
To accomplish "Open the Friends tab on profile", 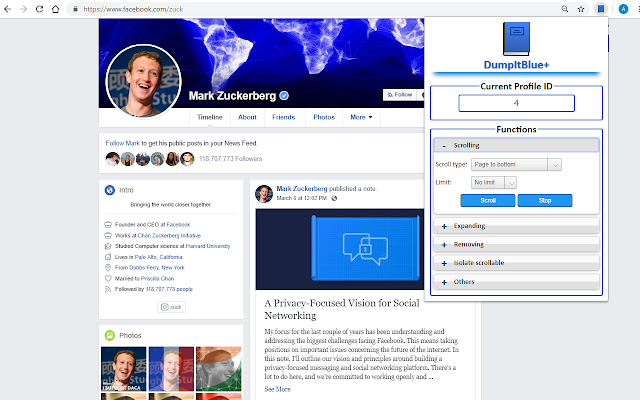I will coord(283,117).
